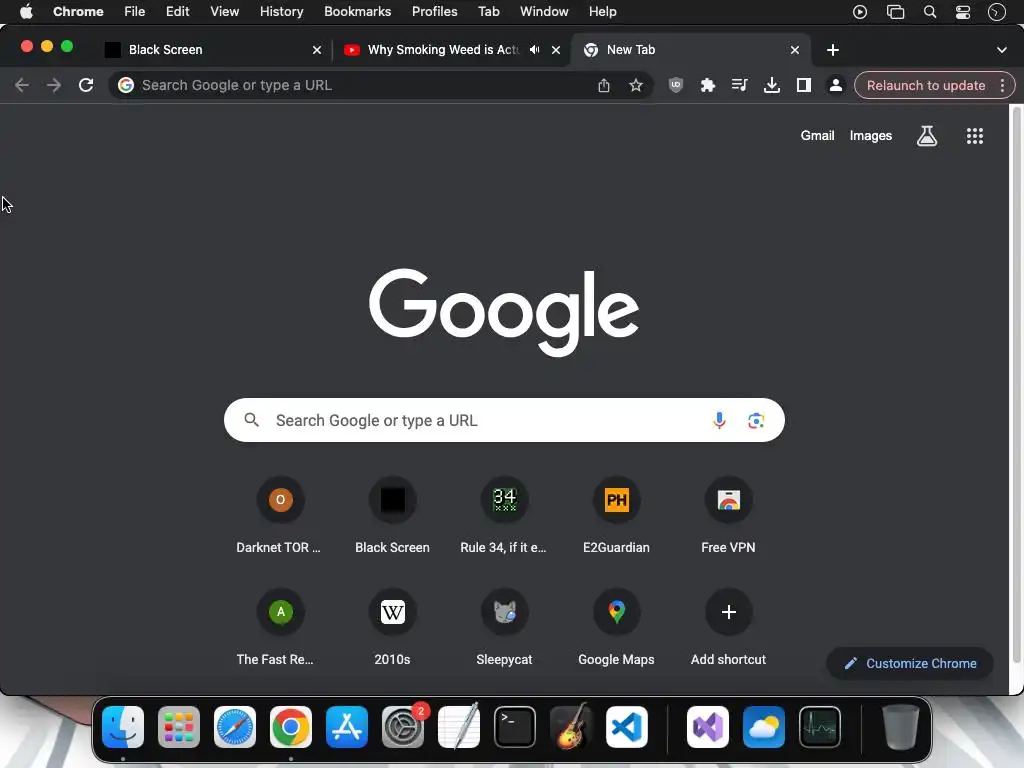Launch Safari from the Dock

(x=234, y=726)
